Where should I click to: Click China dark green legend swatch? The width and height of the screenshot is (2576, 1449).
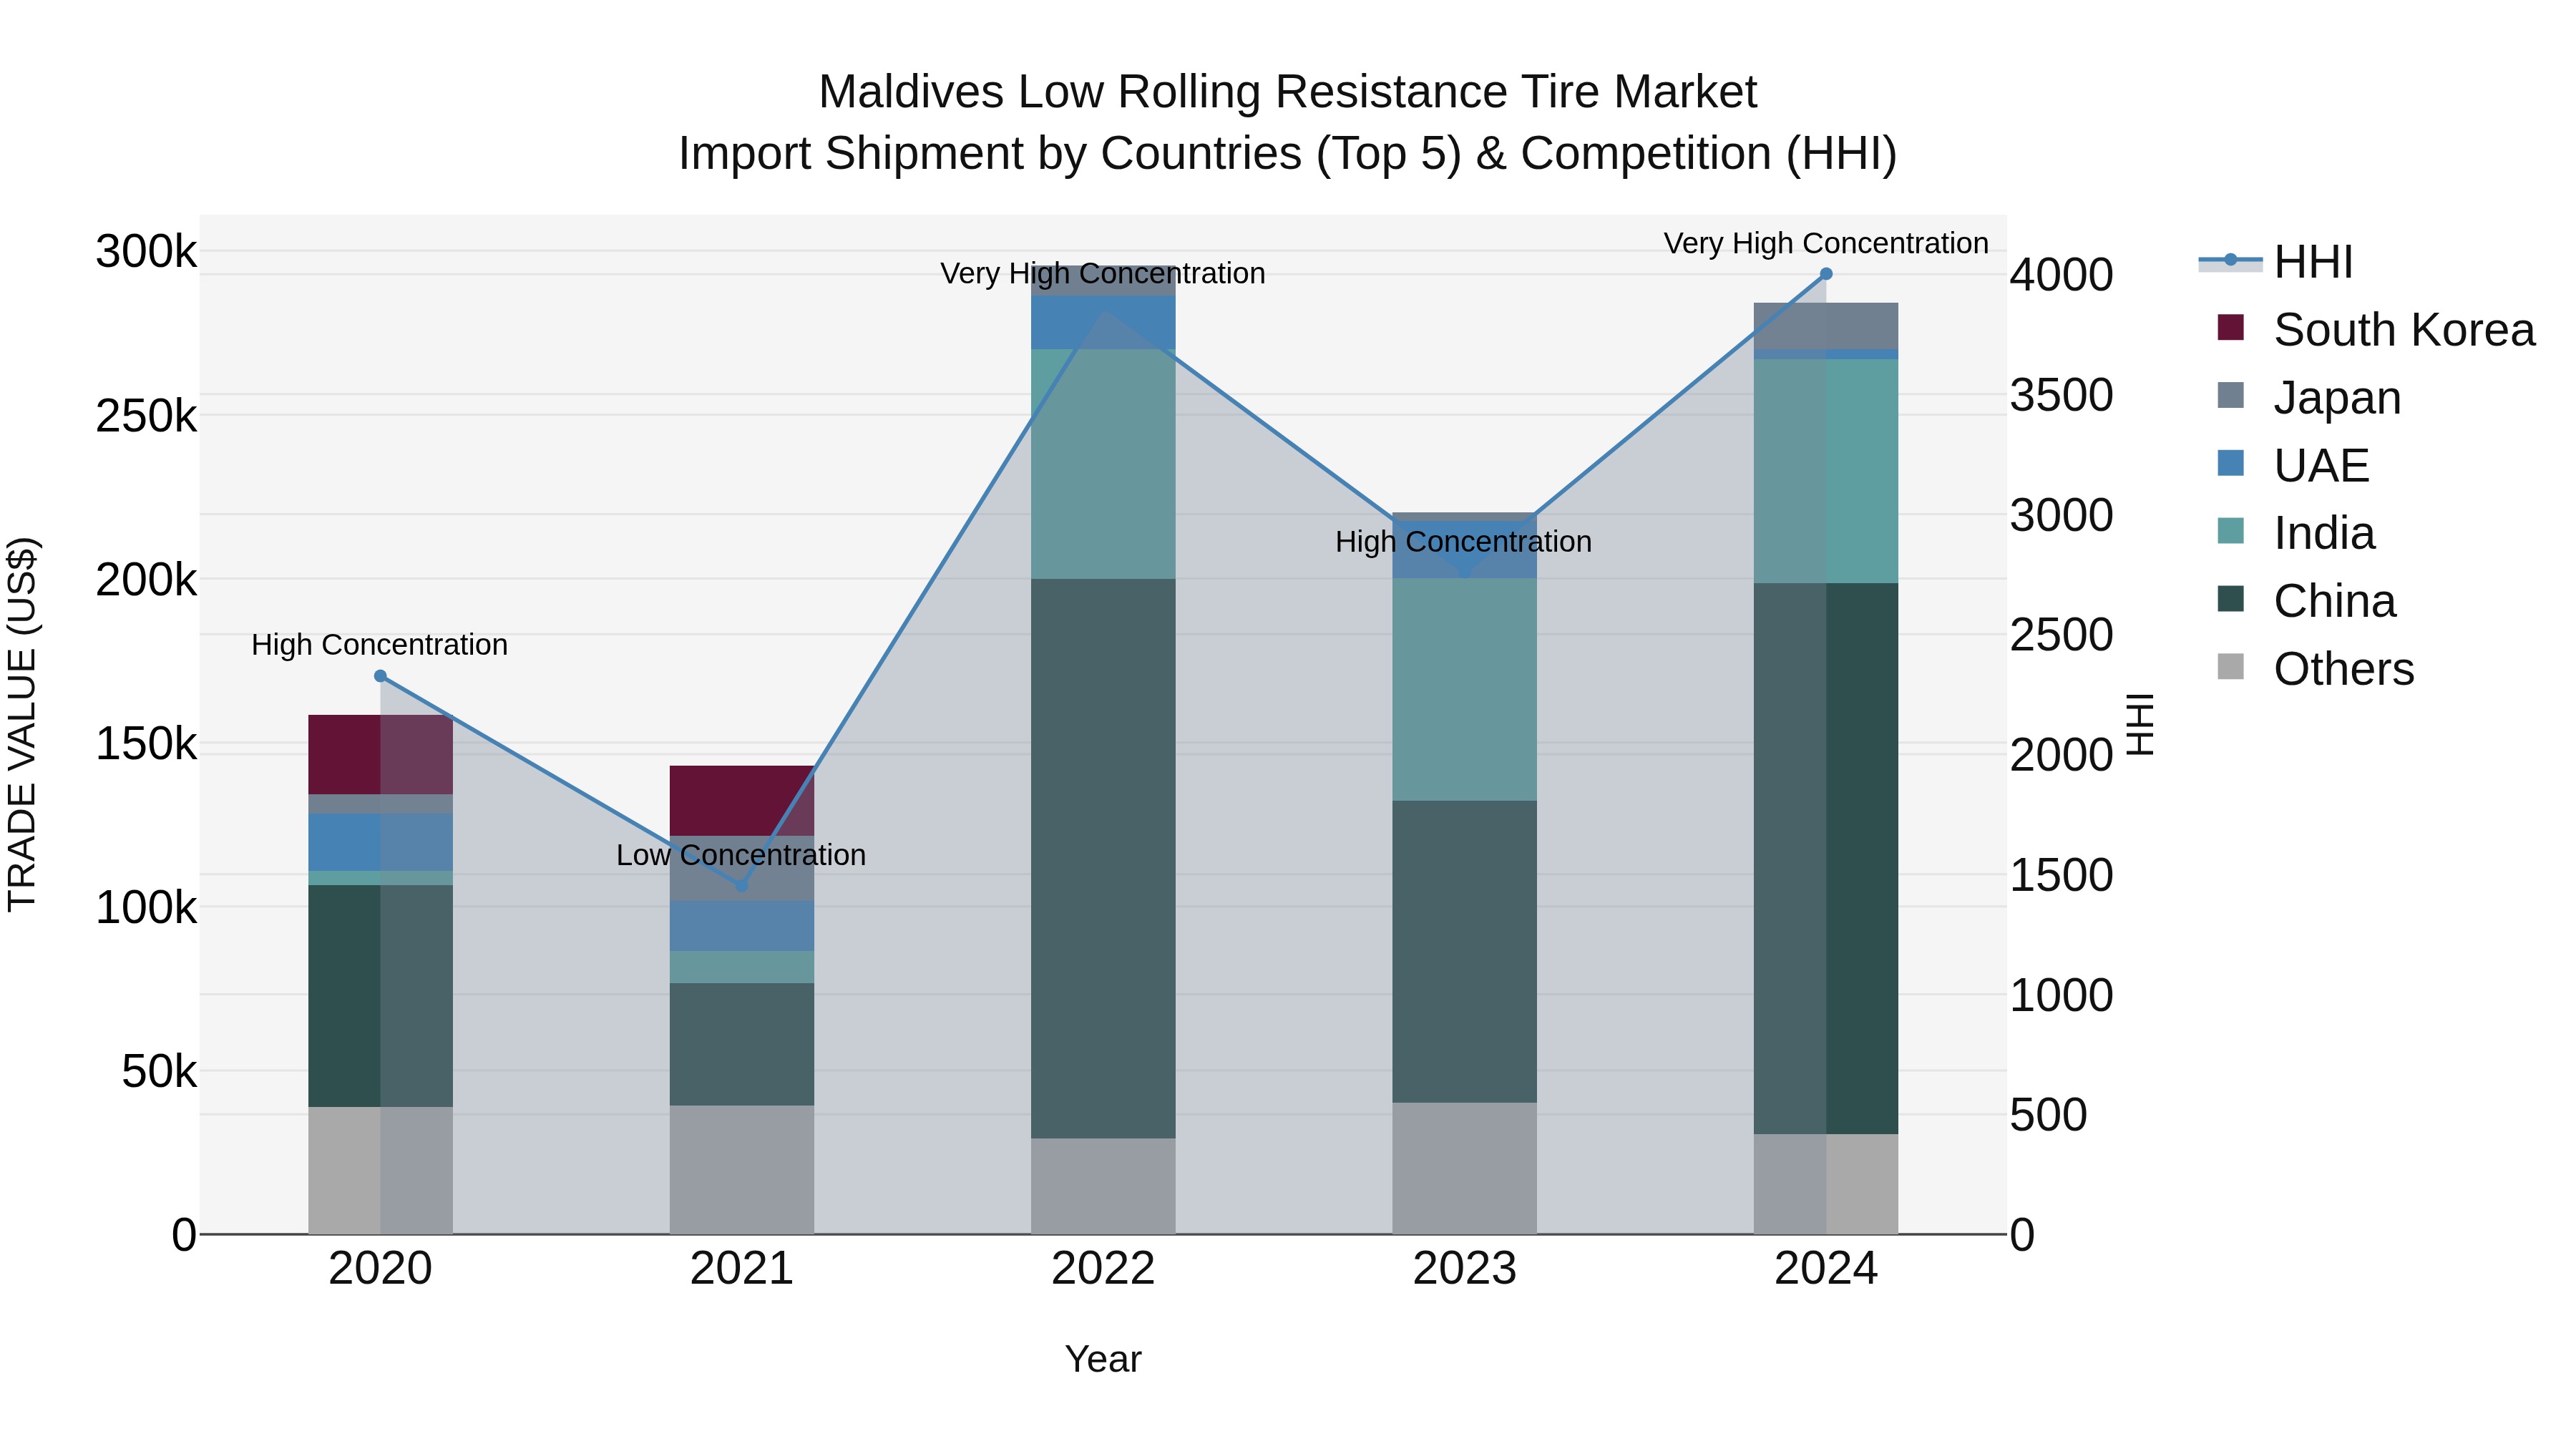tap(2230, 598)
